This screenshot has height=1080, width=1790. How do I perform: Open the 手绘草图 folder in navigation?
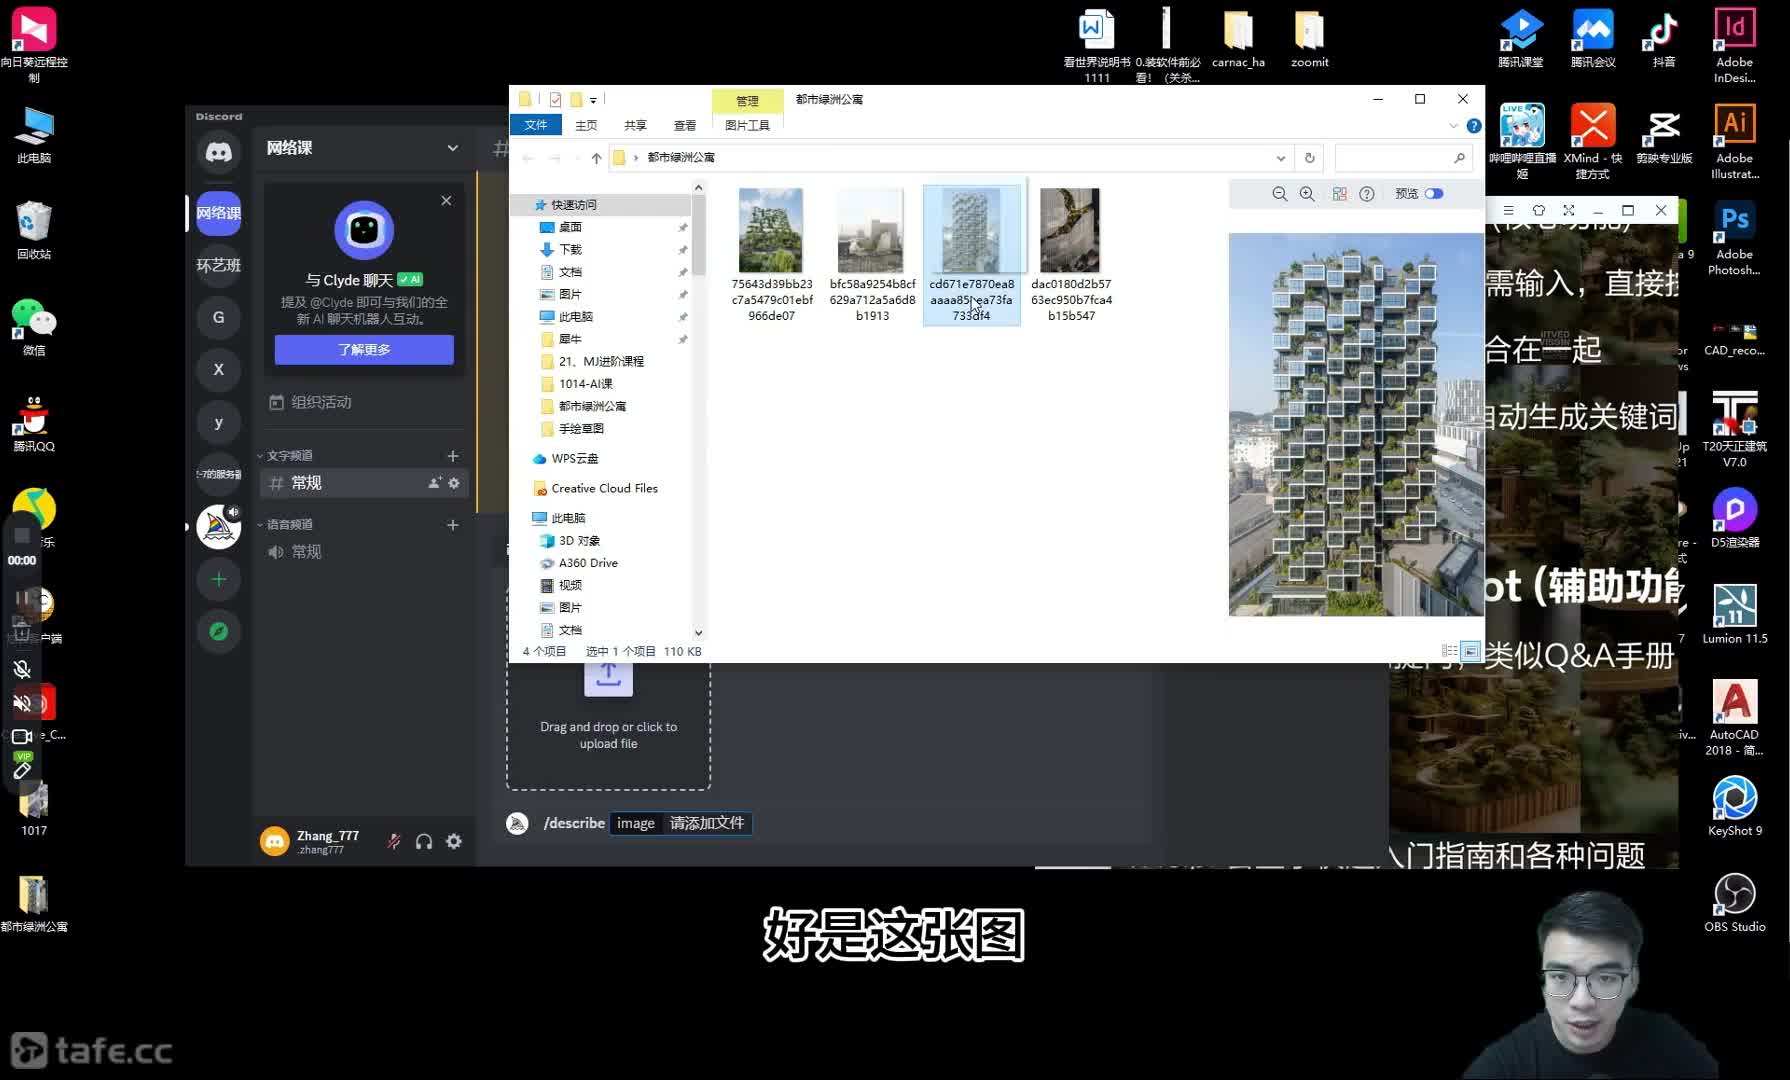(581, 428)
